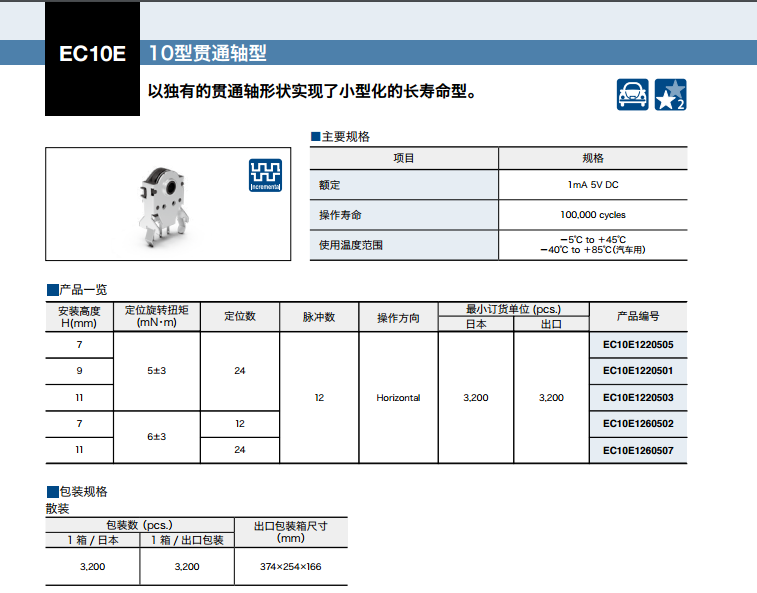Click the star icon with number 2

pyautogui.click(x=670, y=94)
